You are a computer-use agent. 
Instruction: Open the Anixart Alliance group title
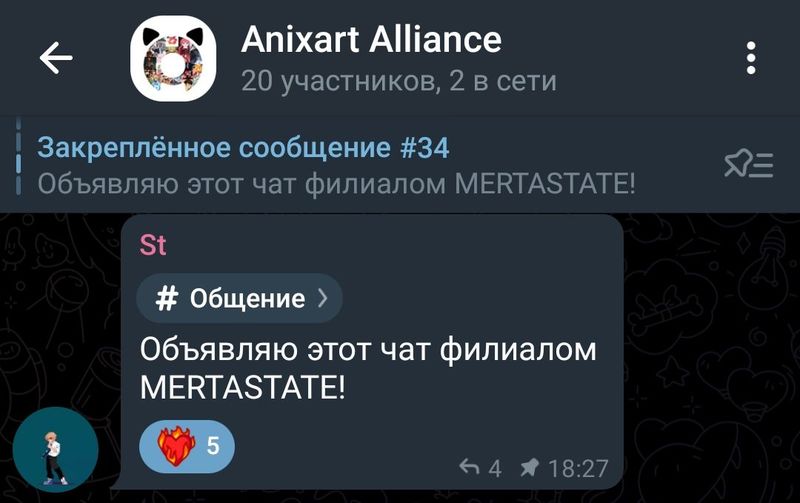tap(371, 39)
